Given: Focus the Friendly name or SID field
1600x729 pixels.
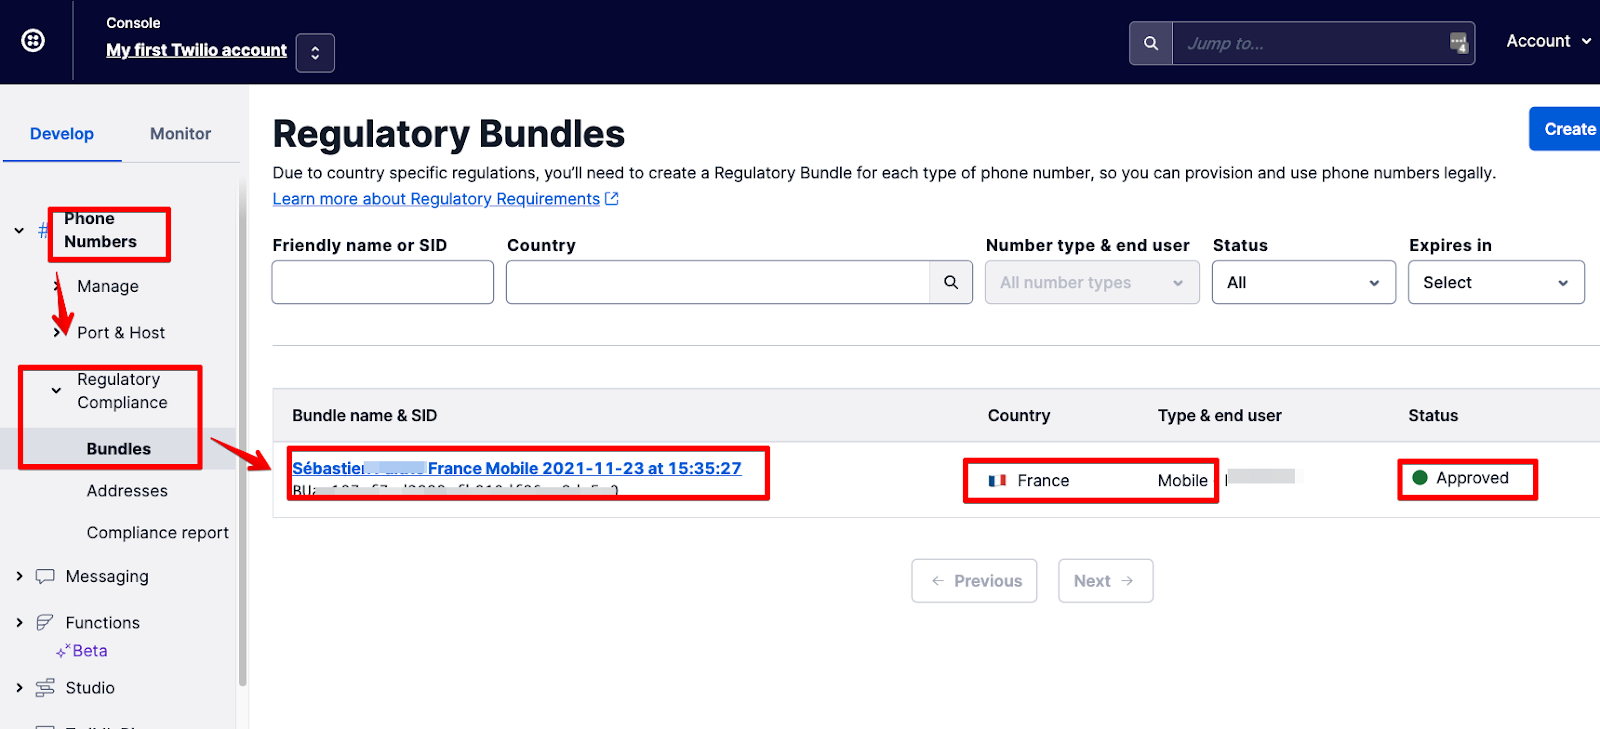Looking at the screenshot, I should click(x=383, y=282).
